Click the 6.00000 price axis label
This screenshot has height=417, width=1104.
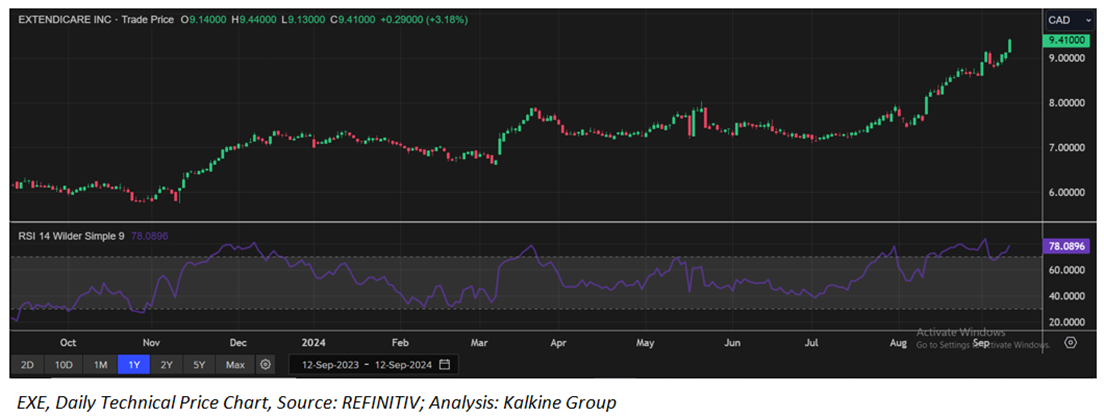pos(1065,192)
